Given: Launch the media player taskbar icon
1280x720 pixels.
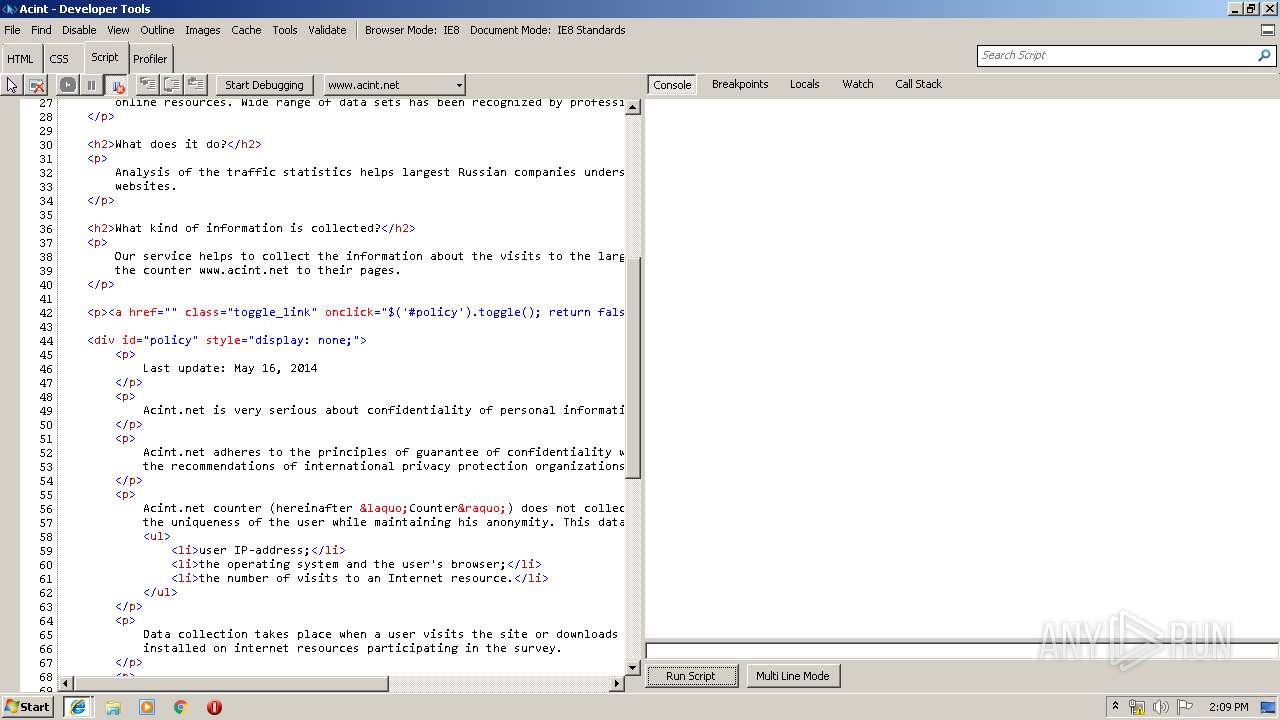Looking at the screenshot, I should pos(147,707).
